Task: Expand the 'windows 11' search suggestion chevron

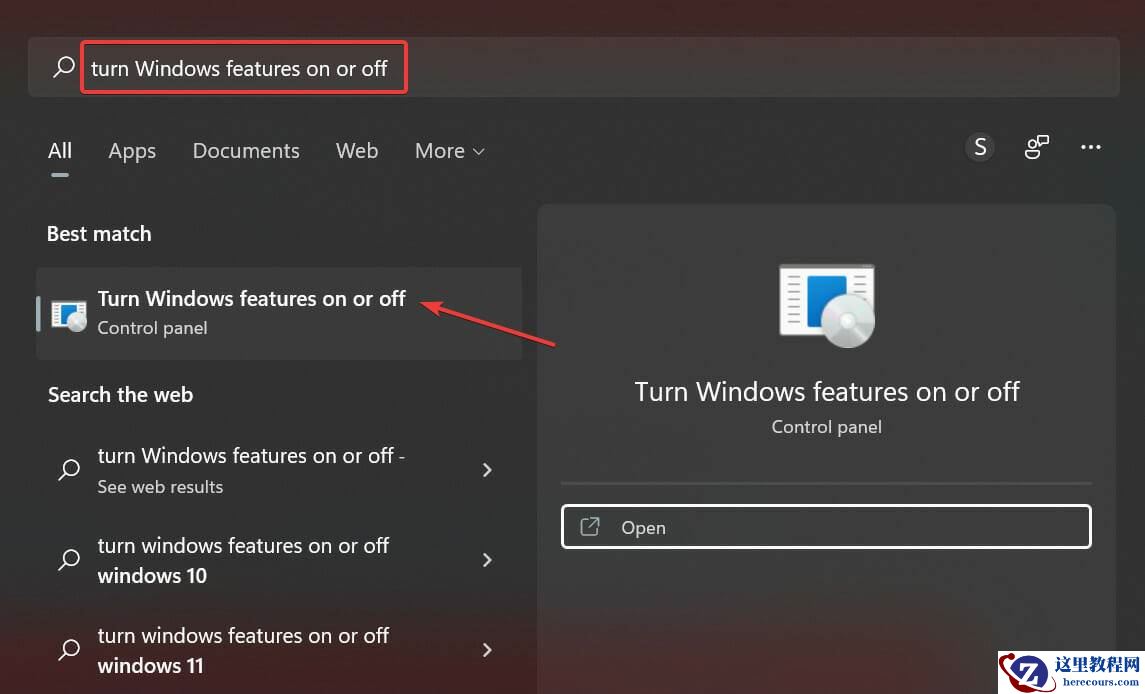Action: coord(487,650)
